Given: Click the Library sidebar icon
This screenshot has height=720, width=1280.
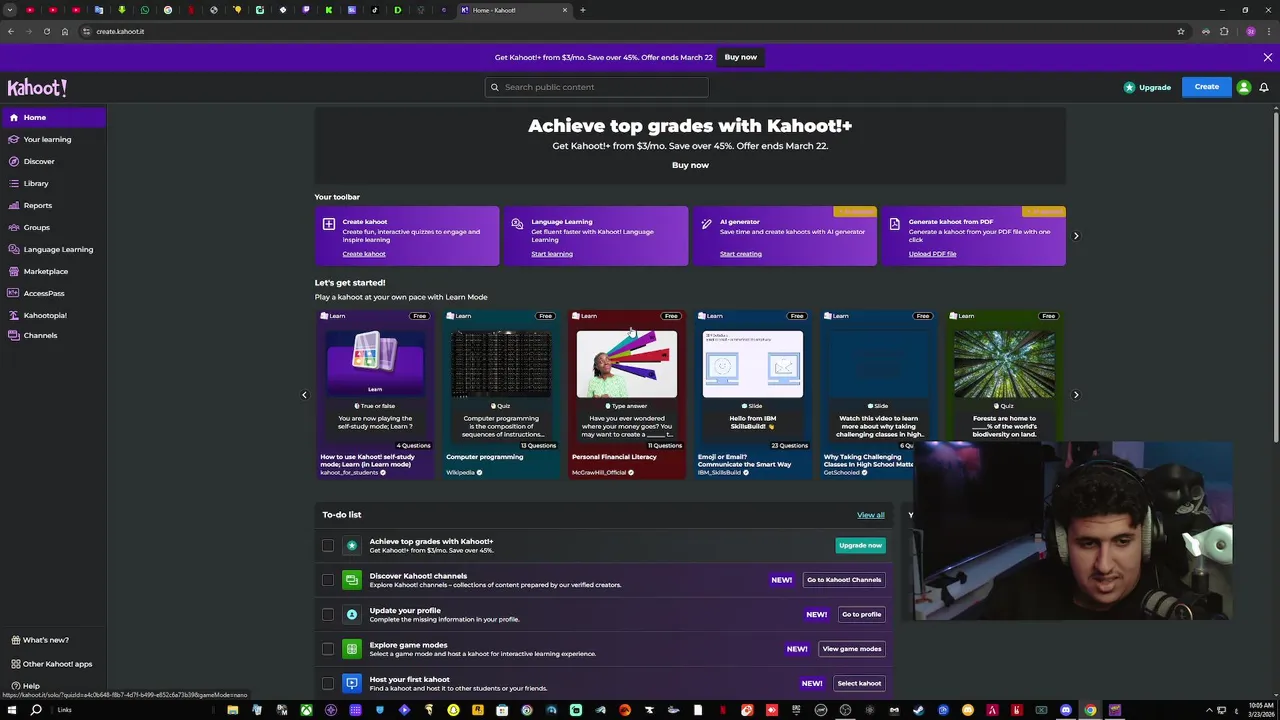Looking at the screenshot, I should (14, 183).
